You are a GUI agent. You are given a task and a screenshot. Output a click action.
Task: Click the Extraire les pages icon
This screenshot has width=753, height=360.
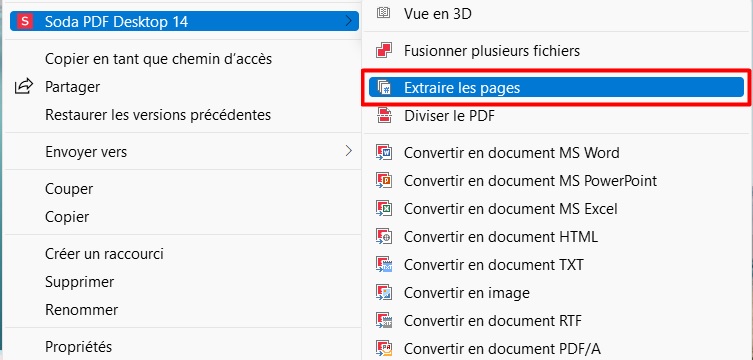[384, 87]
